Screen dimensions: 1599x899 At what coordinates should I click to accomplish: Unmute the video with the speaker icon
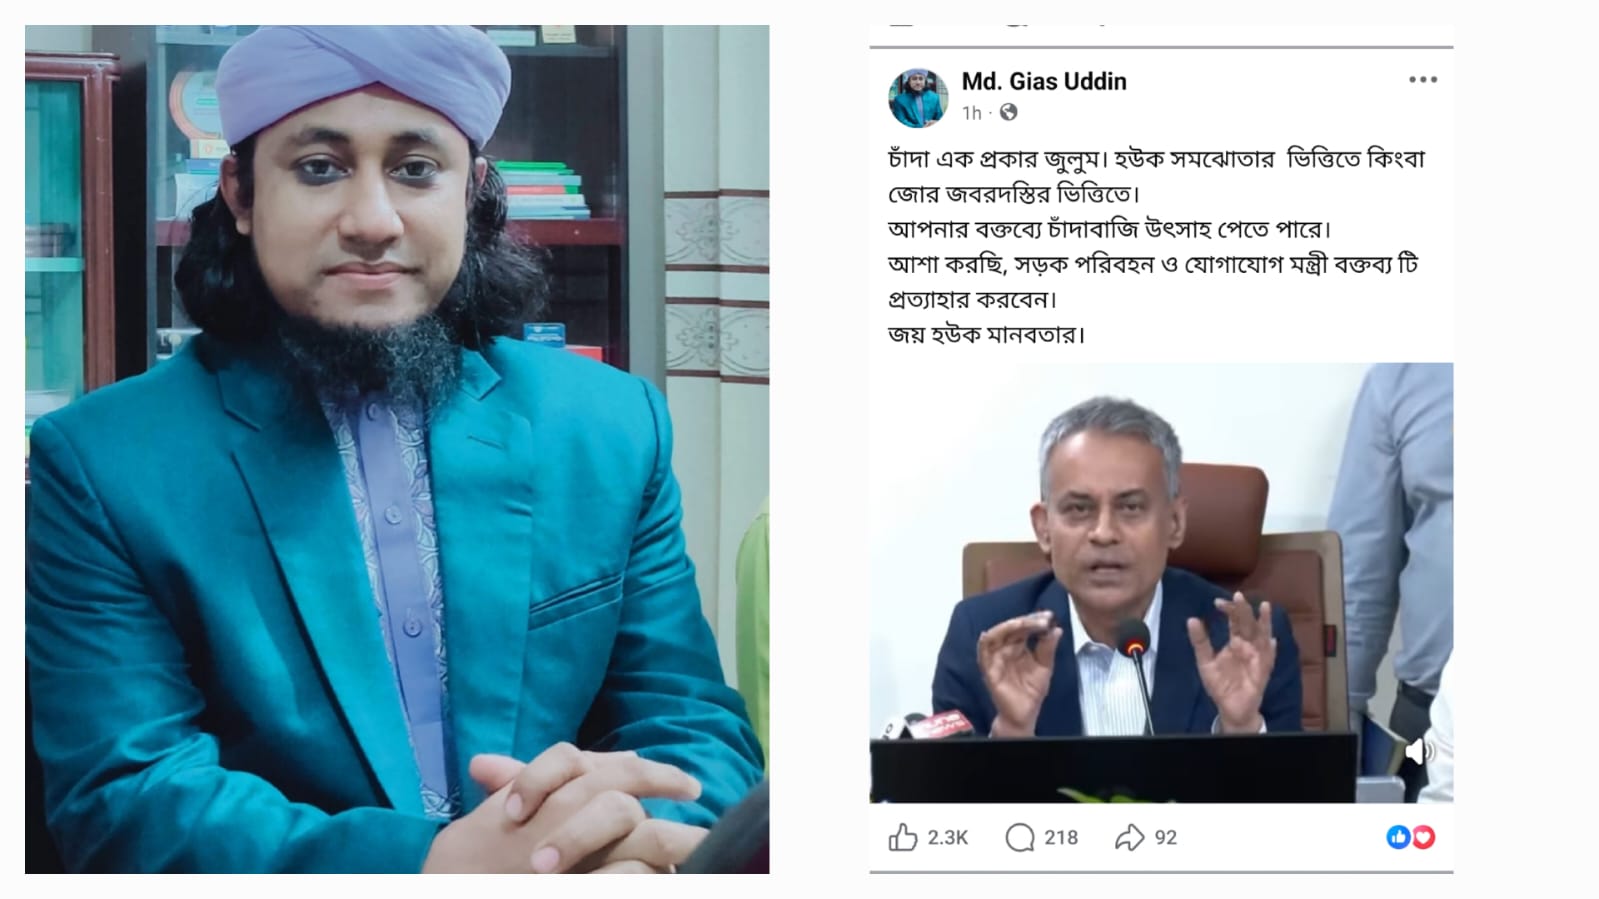pos(1418,752)
